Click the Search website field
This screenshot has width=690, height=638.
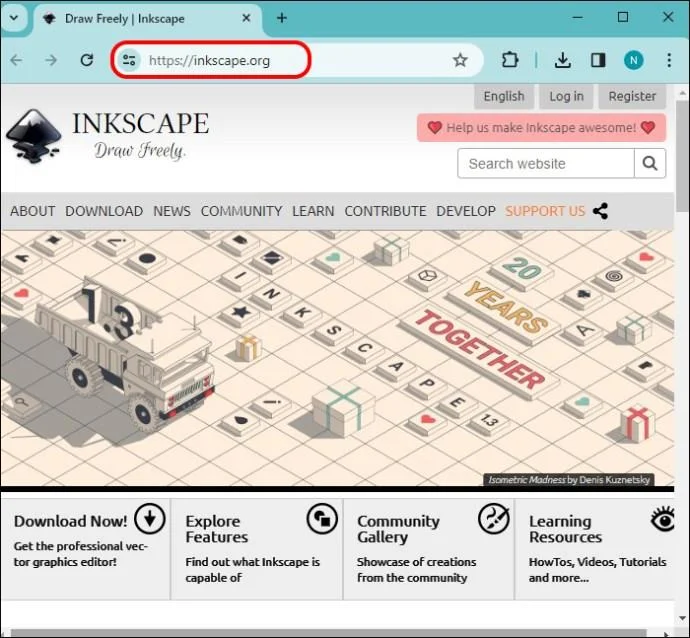pyautogui.click(x=546, y=164)
